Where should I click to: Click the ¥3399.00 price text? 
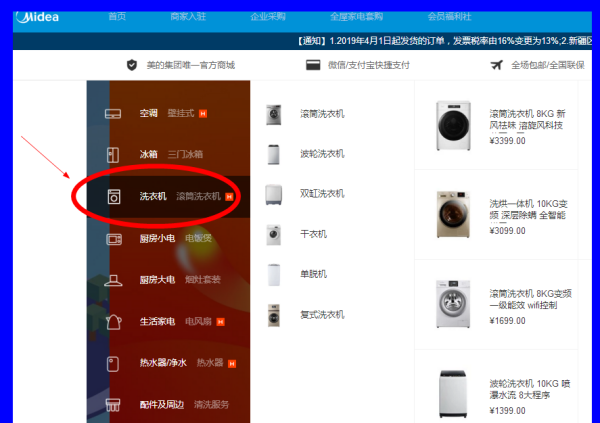pos(507,141)
